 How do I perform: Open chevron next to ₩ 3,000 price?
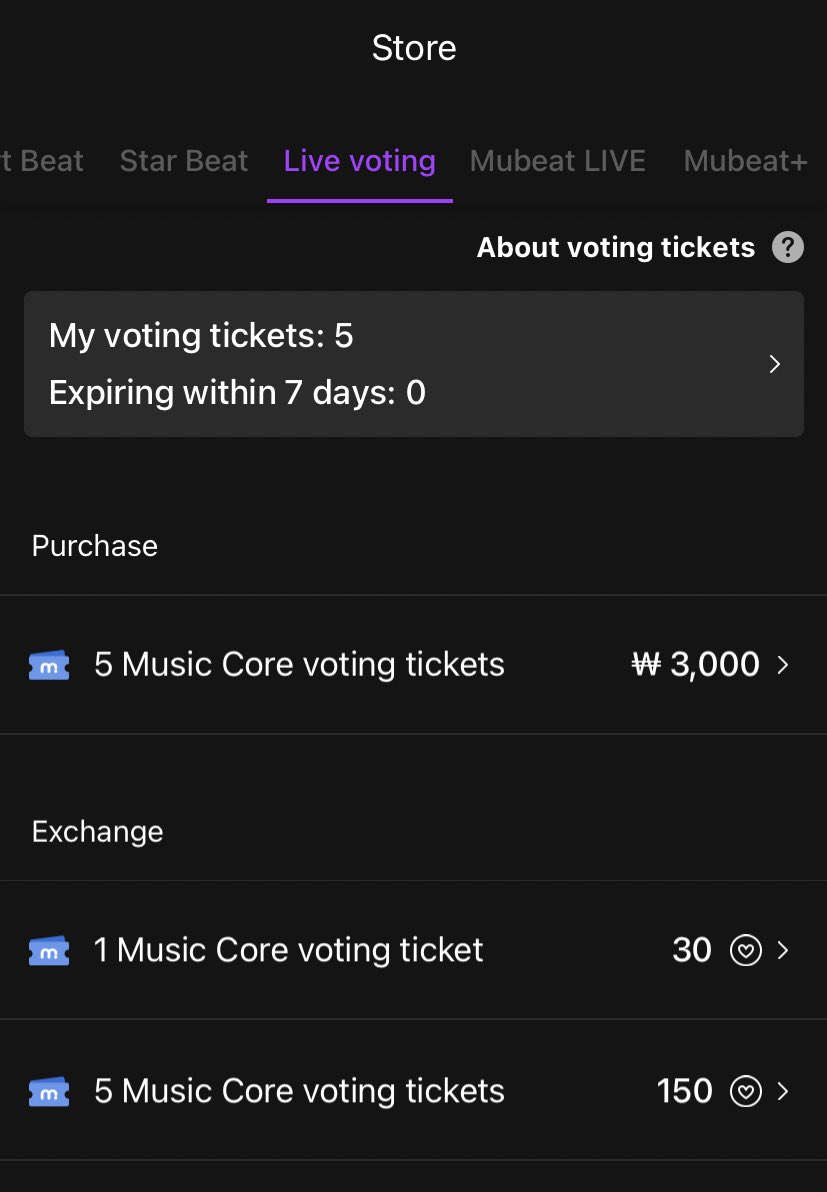(783, 665)
